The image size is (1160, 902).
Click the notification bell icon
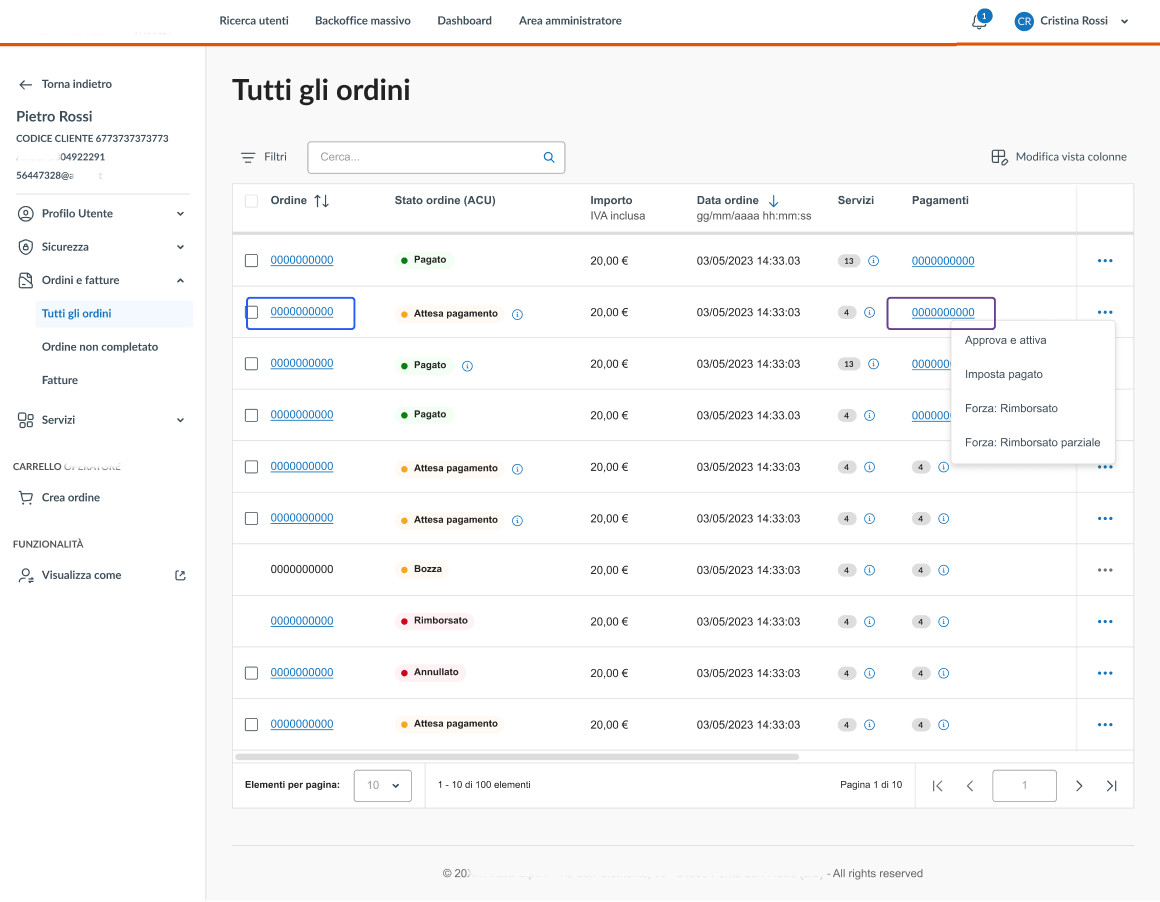[x=979, y=22]
